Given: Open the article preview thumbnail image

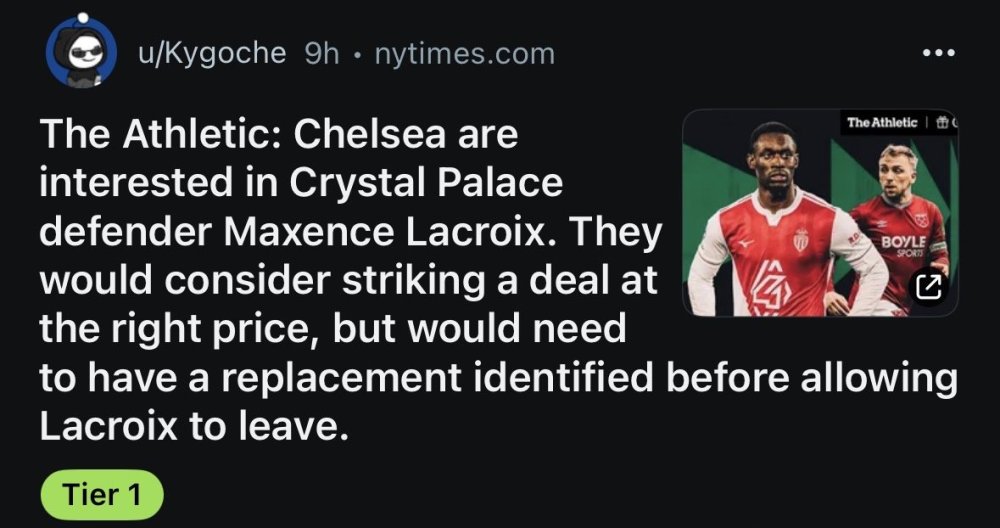Looking at the screenshot, I should click(820, 213).
